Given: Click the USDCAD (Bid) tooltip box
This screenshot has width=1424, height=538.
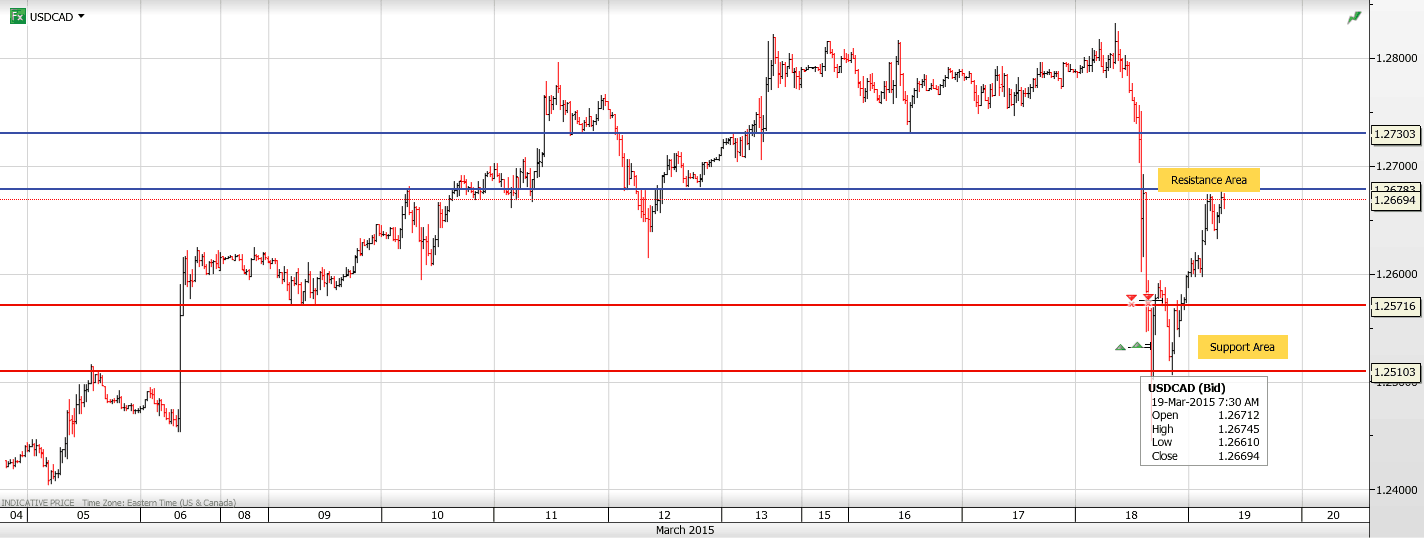Looking at the screenshot, I should tap(1203, 421).
